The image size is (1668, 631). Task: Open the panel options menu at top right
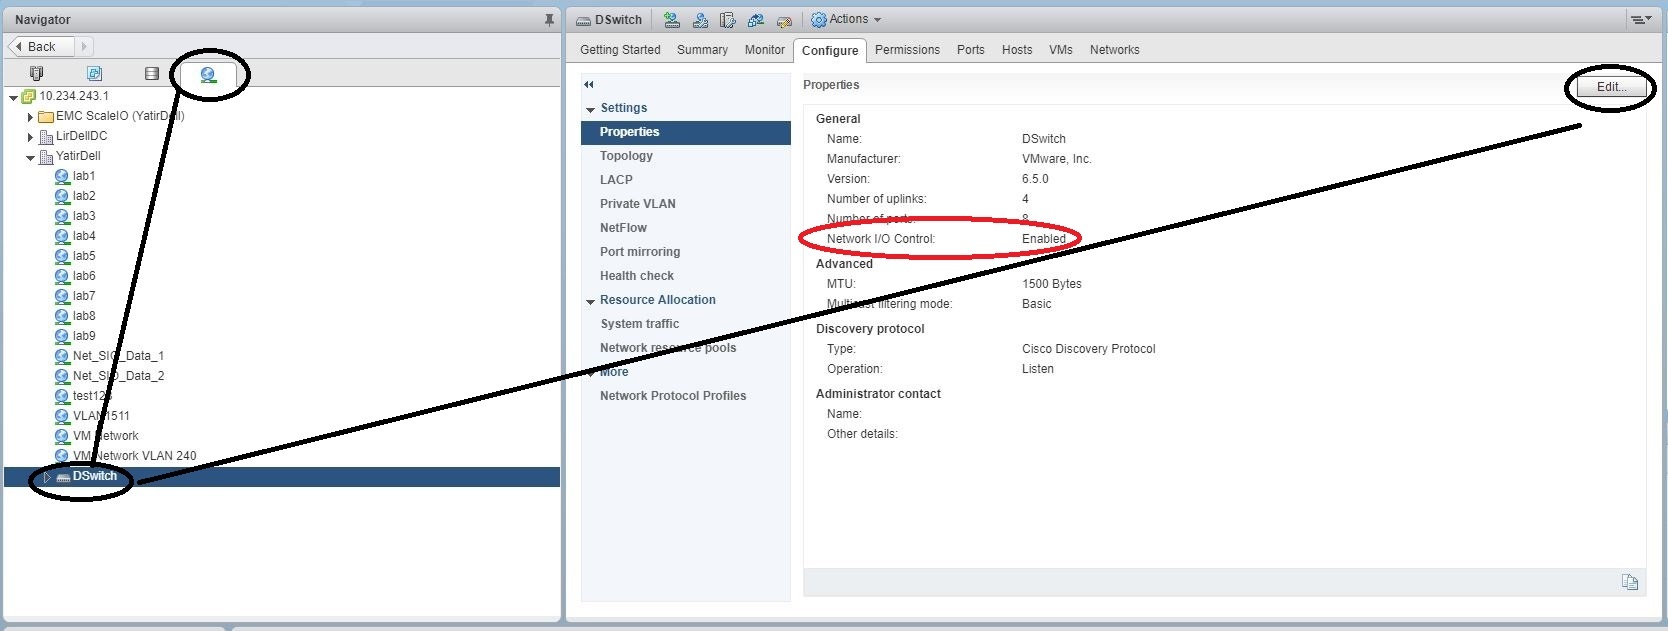click(1640, 19)
